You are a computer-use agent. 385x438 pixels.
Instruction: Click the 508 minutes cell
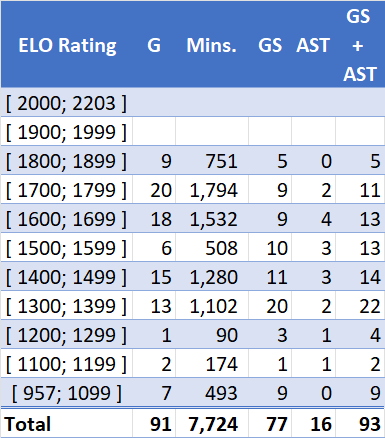click(212, 248)
